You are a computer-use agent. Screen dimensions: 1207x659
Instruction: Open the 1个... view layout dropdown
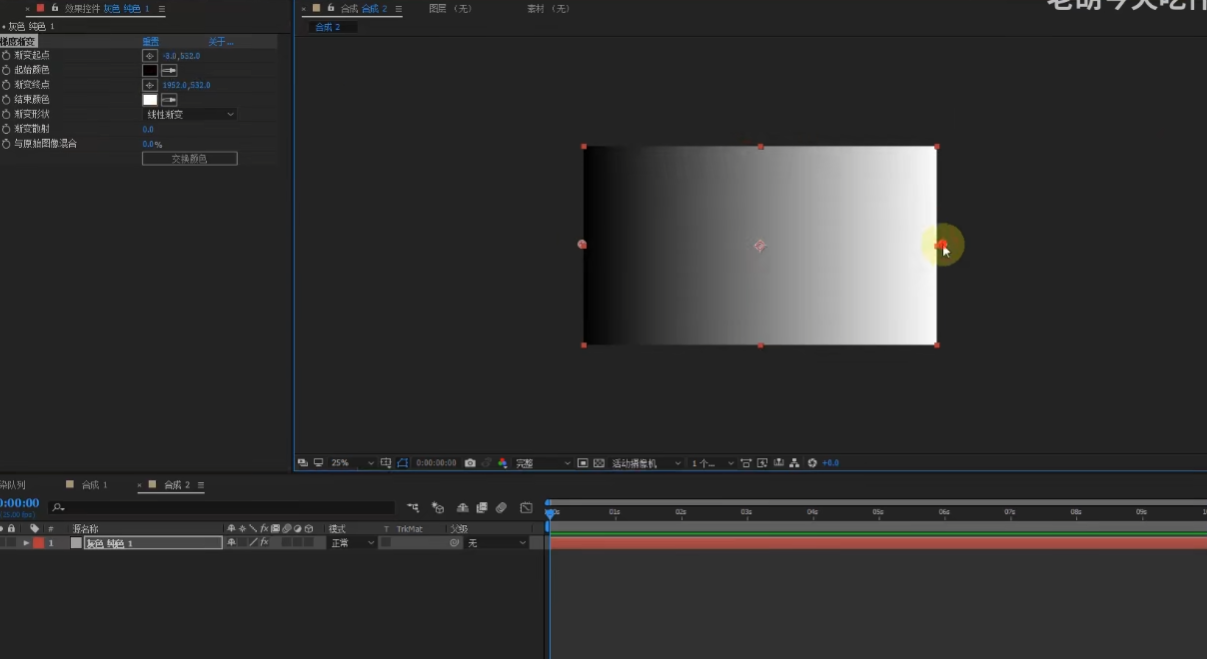712,463
